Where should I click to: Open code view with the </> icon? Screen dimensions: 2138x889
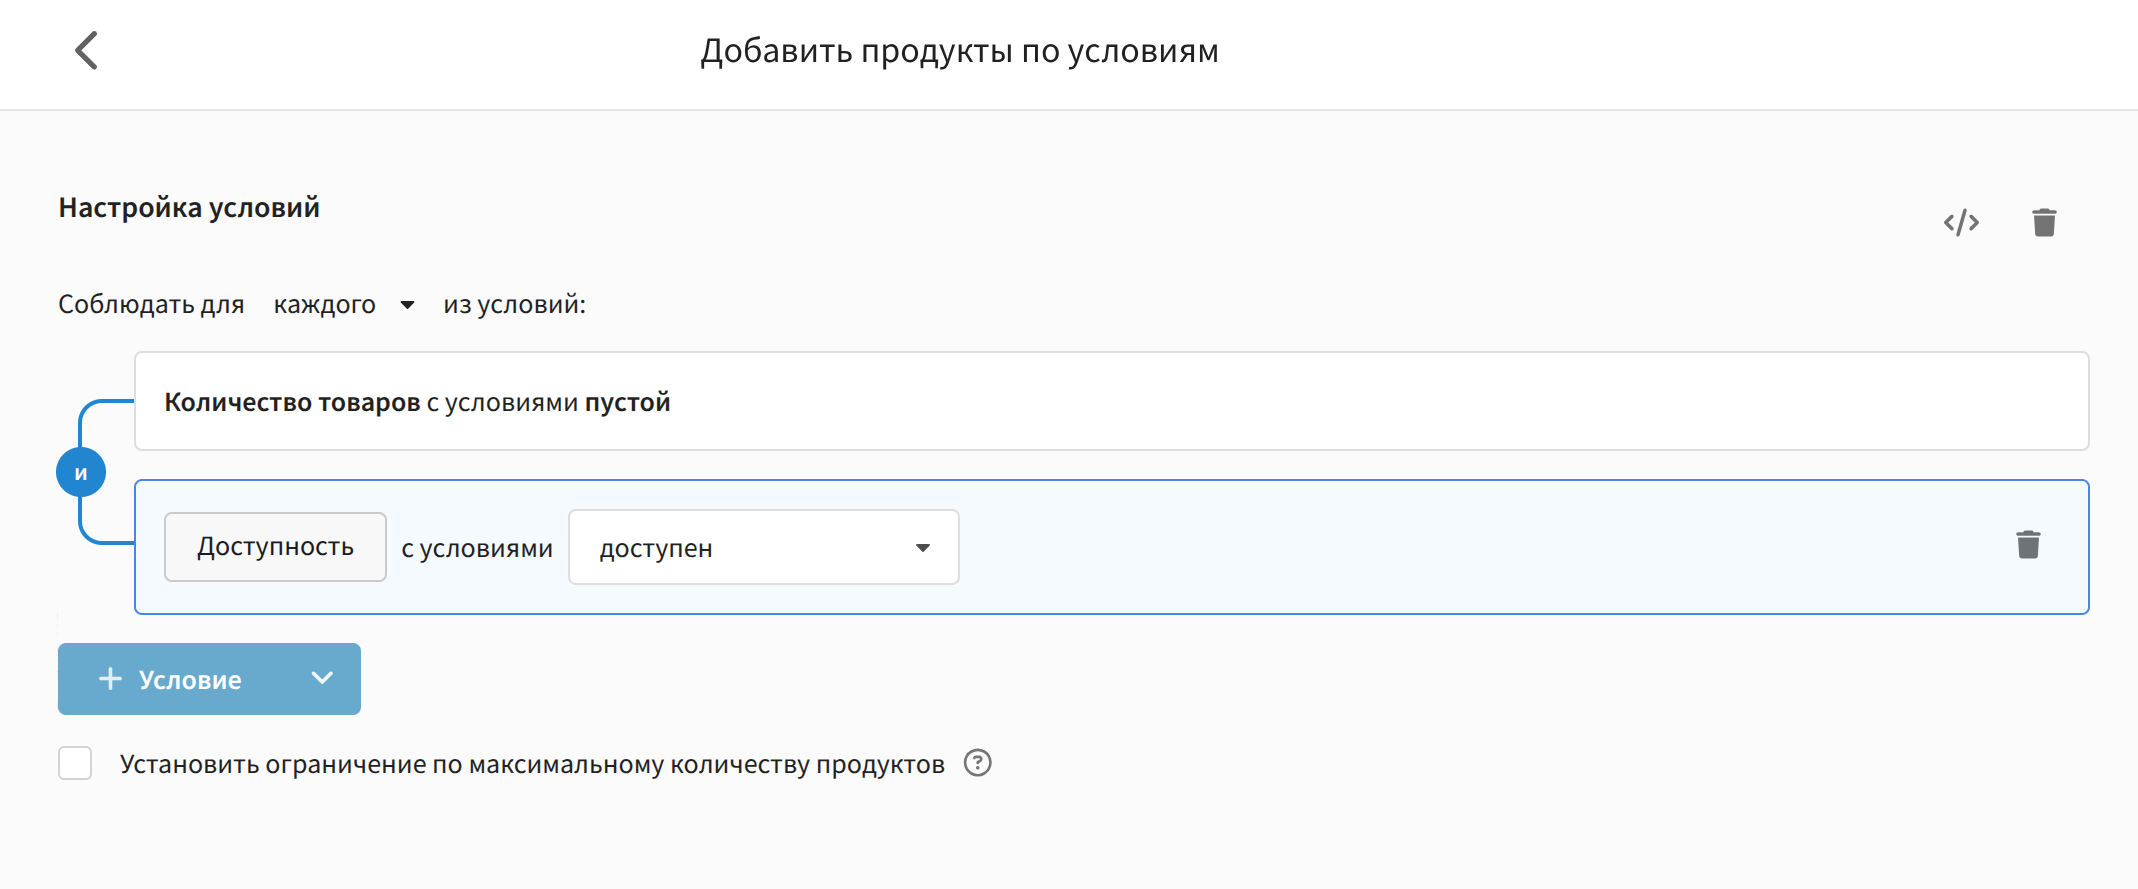(1961, 222)
